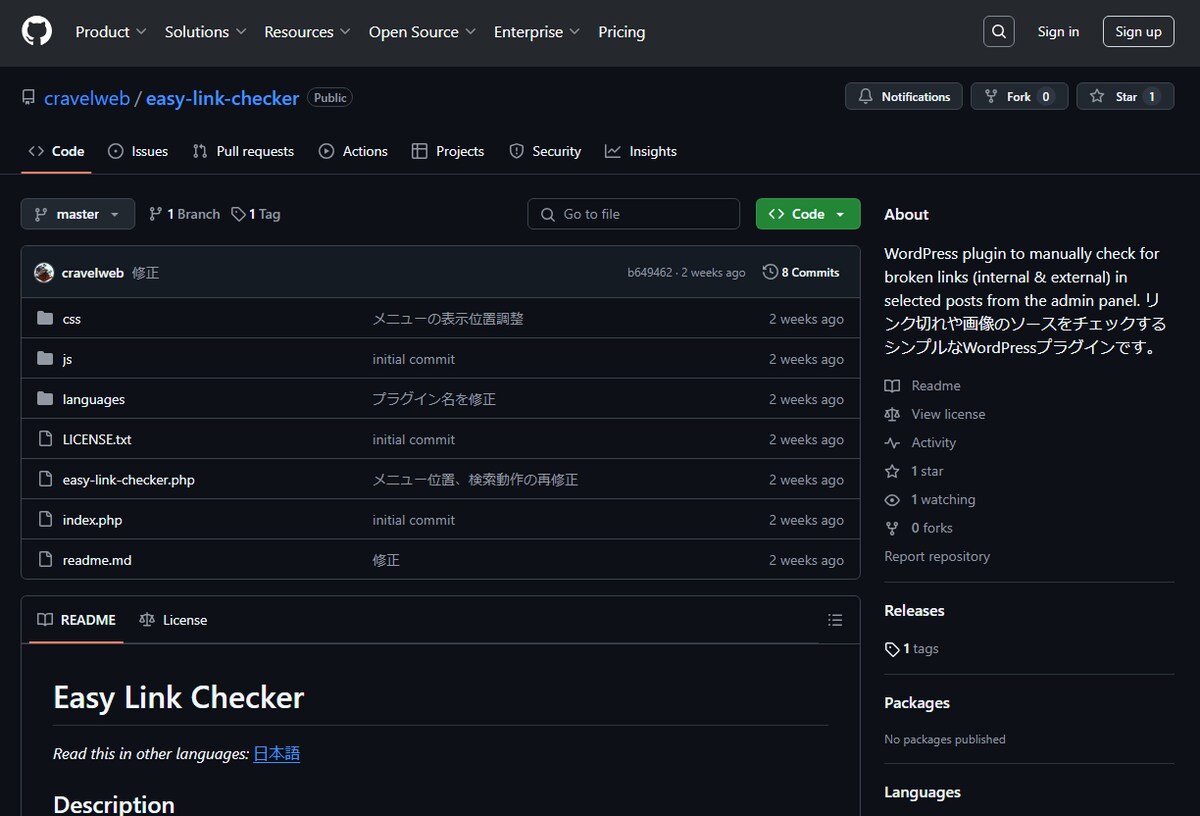
Task: Click the 1 tags link under Releases
Action: coord(911,649)
